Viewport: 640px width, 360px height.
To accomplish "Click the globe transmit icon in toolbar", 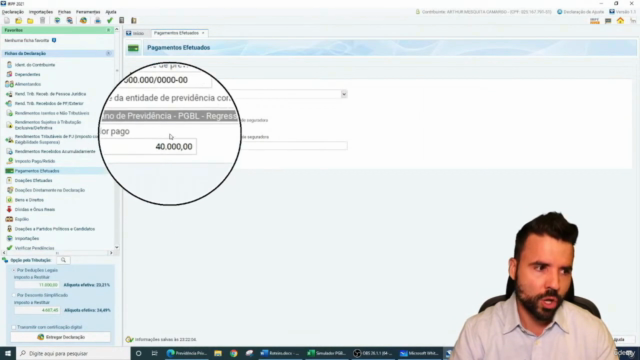I will pyautogui.click(x=83, y=20).
